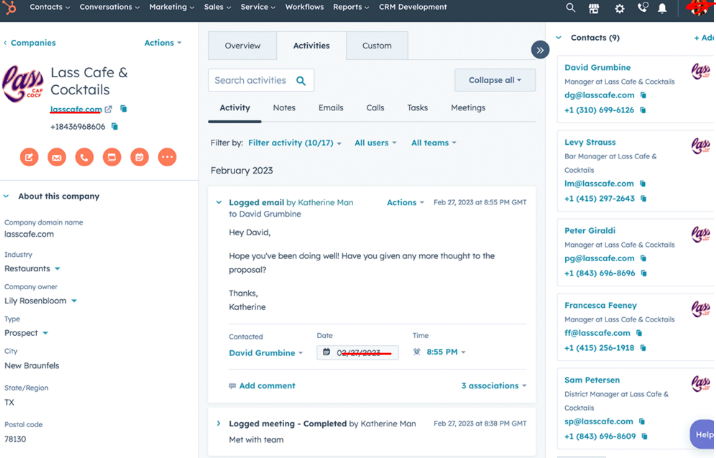Click the Add comment link
Image resolution: width=716 pixels, height=458 pixels.
click(x=266, y=385)
